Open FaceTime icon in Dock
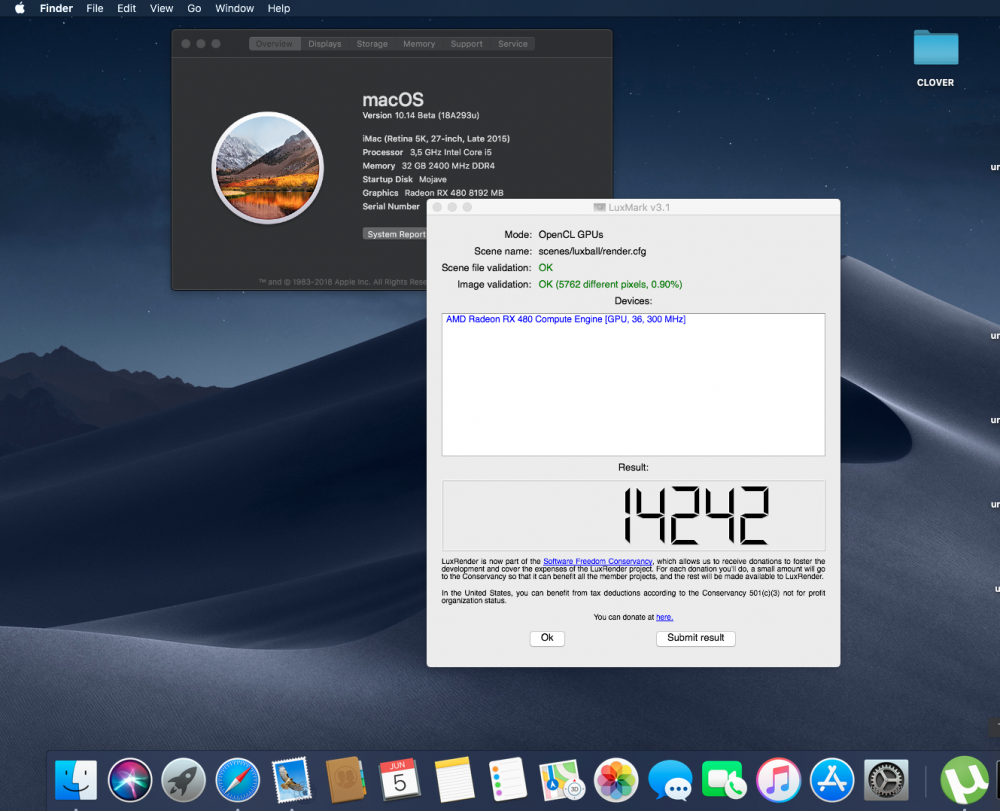This screenshot has width=1000, height=811. tap(724, 780)
